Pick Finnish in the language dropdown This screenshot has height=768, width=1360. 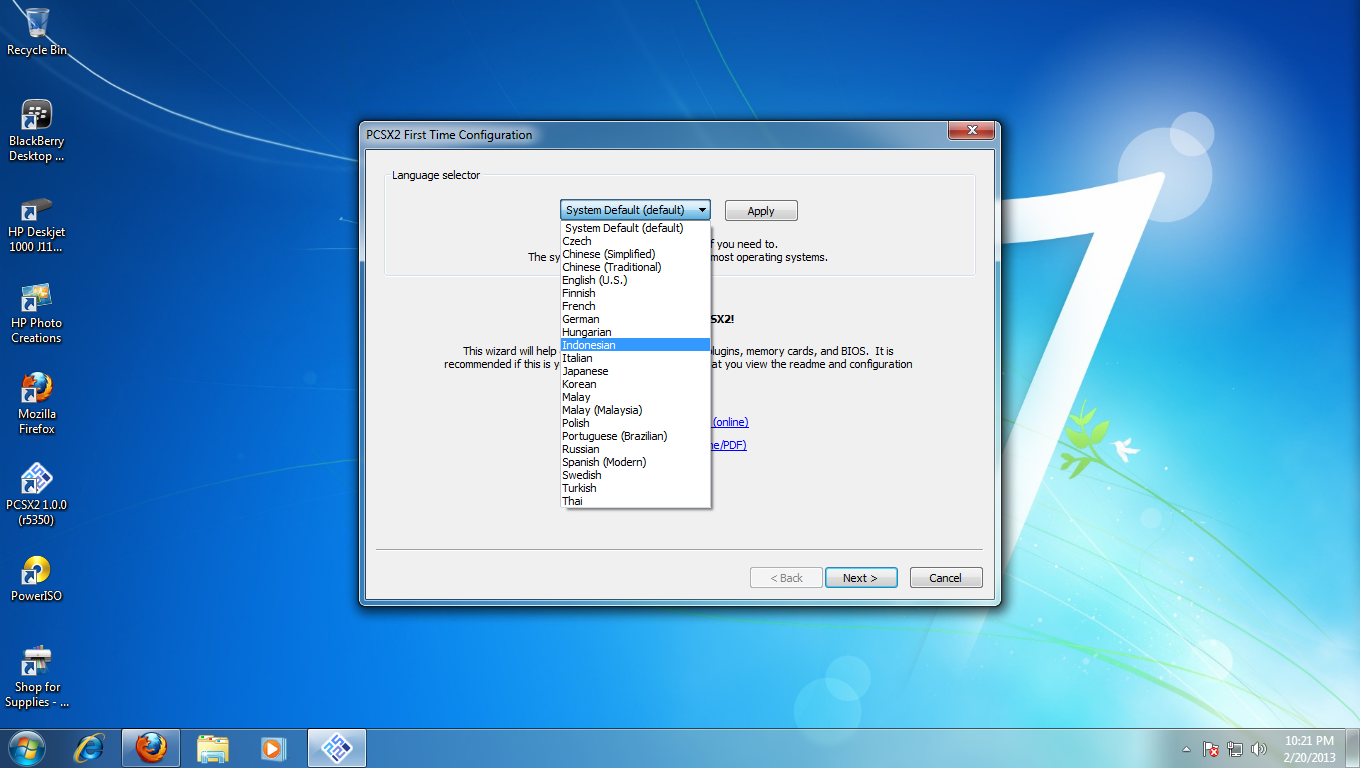pyautogui.click(x=635, y=293)
